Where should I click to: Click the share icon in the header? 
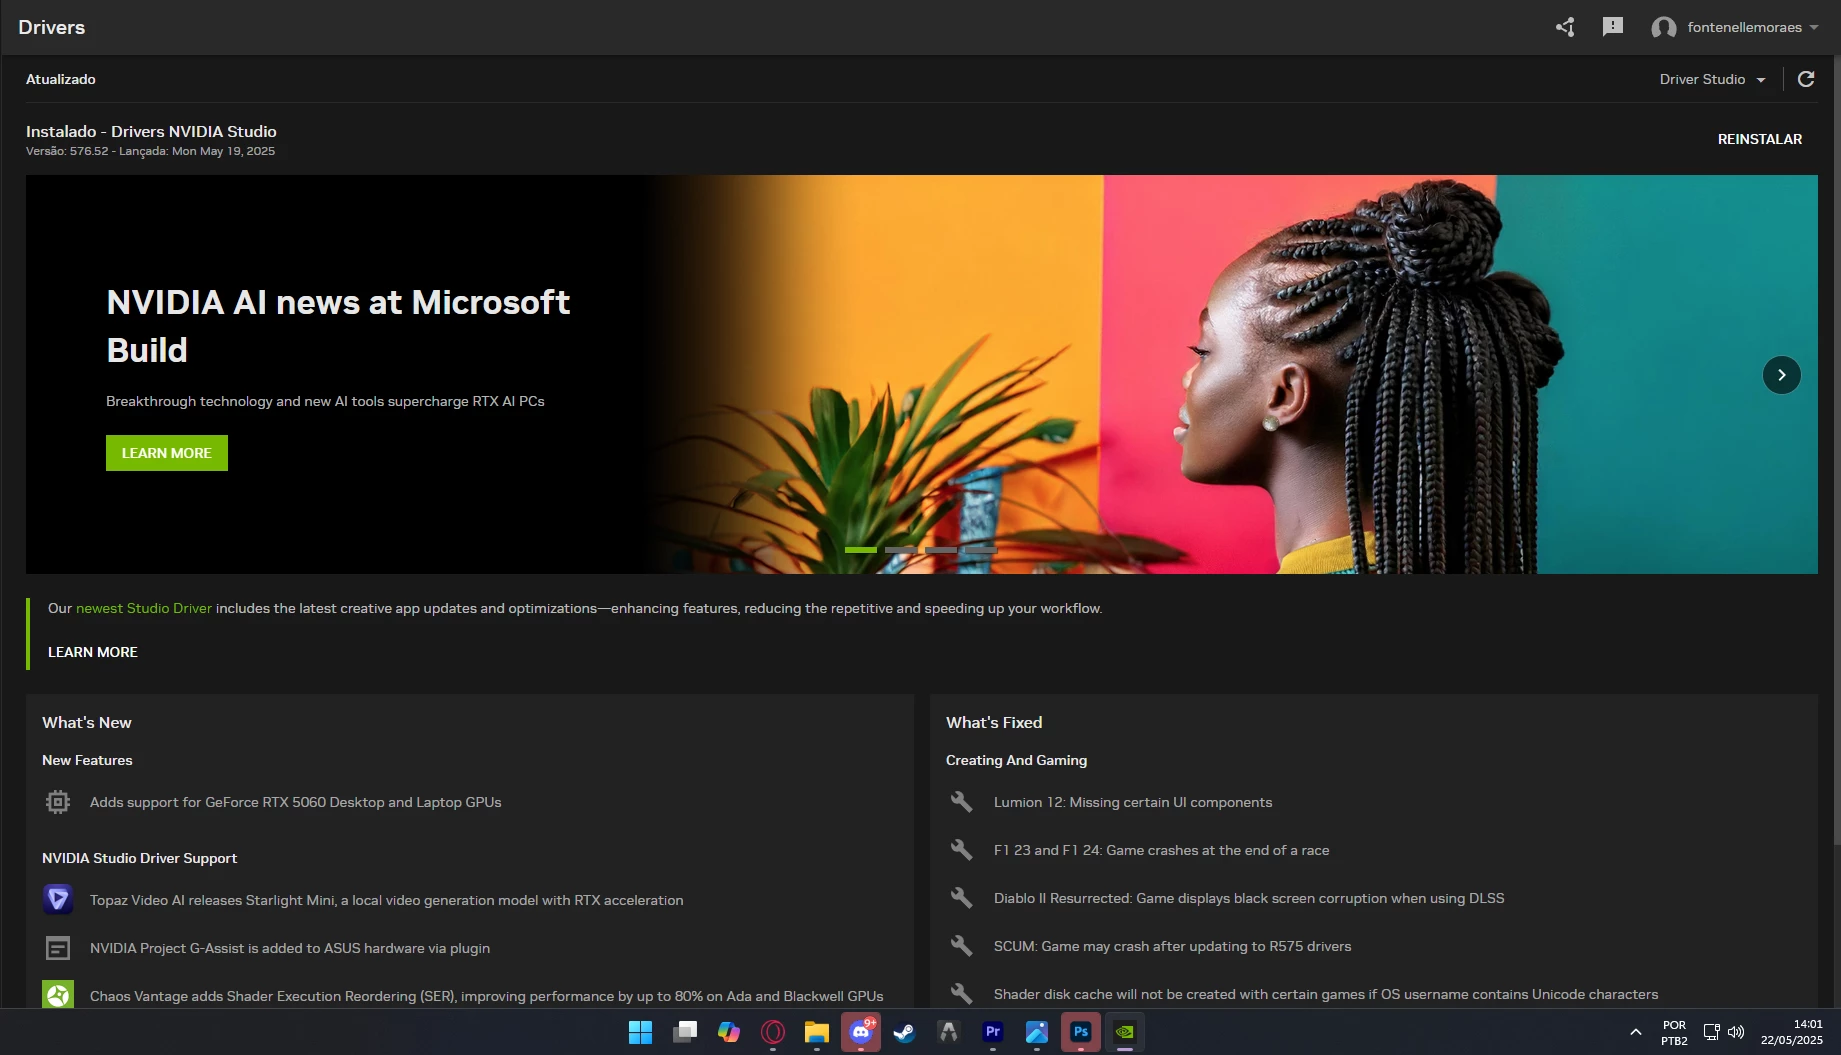1565,27
